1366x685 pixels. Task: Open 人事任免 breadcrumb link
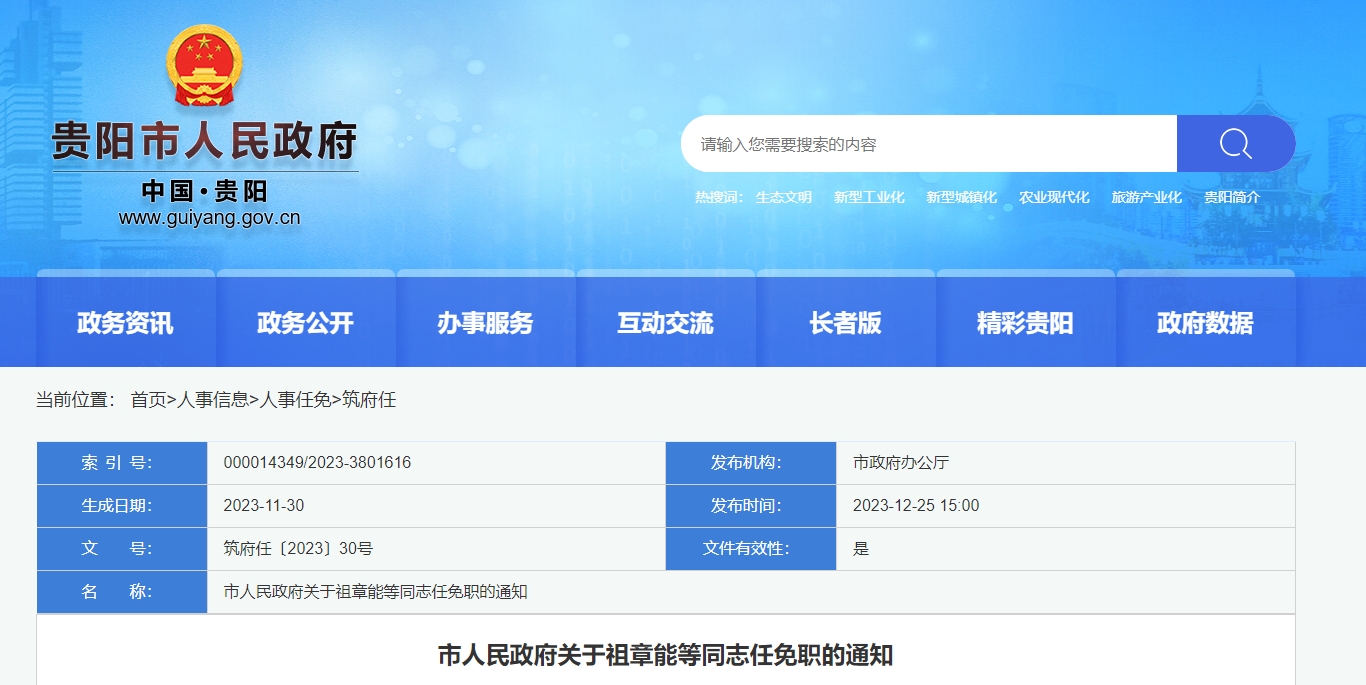[x=295, y=400]
